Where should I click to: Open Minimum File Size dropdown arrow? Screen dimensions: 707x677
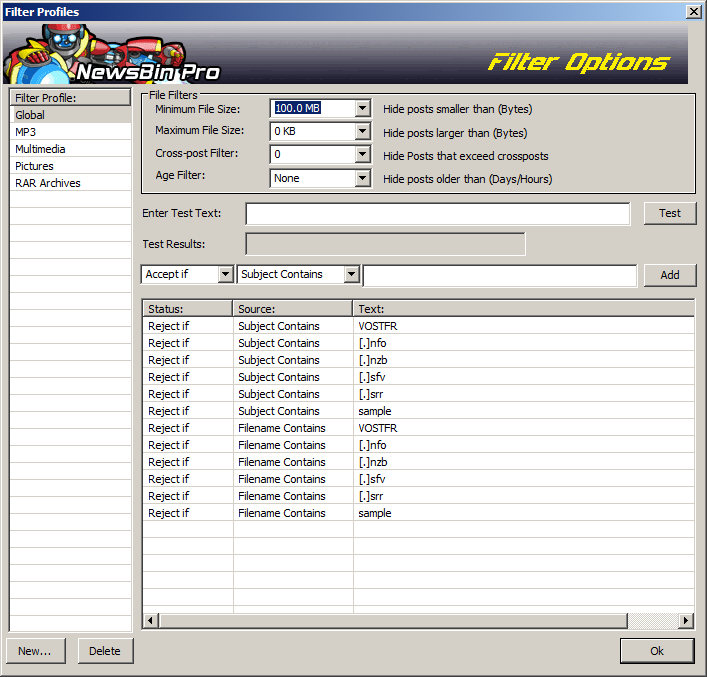point(362,109)
